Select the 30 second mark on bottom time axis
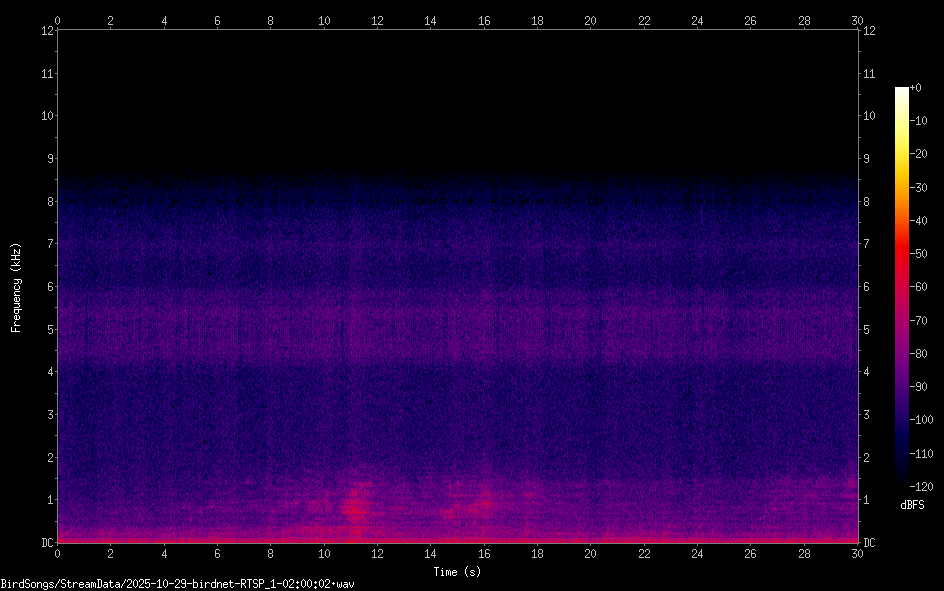Screen dimensions: 944x591 point(857,553)
